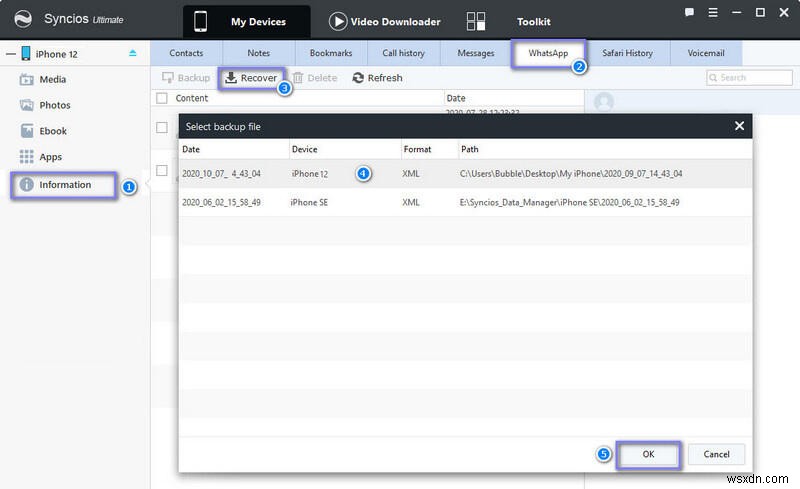
Task: Open Apps in the sidebar
Action: click(41, 157)
